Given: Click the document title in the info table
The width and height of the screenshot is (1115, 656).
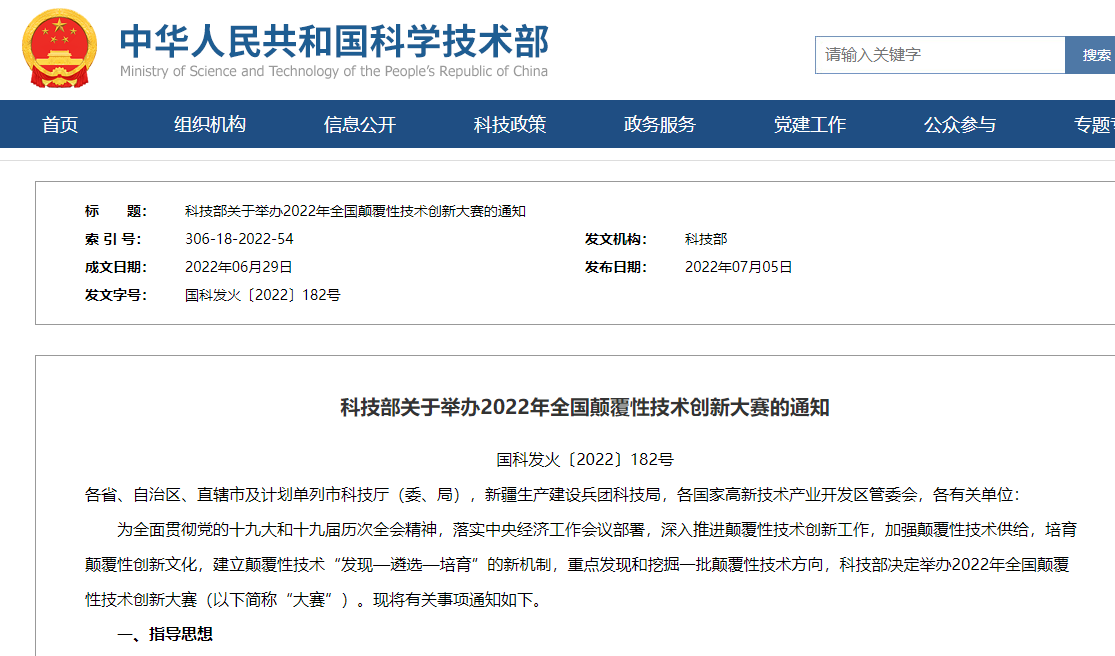Looking at the screenshot, I should 355,211.
